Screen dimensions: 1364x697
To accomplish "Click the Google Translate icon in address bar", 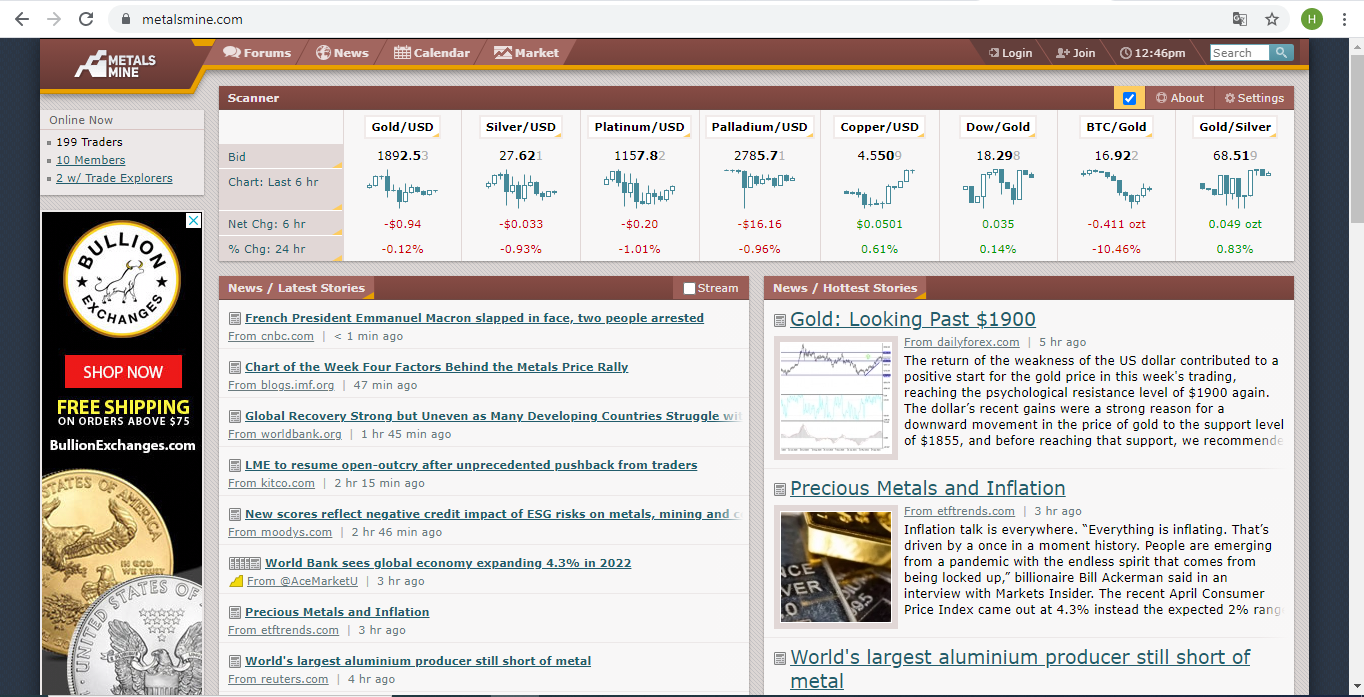I will click(x=1239, y=19).
